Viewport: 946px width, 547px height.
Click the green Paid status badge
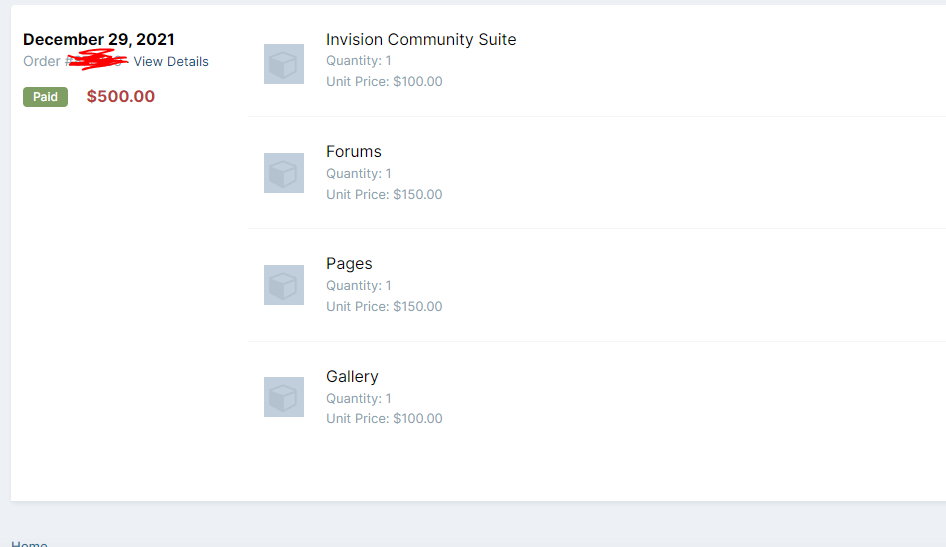45,97
